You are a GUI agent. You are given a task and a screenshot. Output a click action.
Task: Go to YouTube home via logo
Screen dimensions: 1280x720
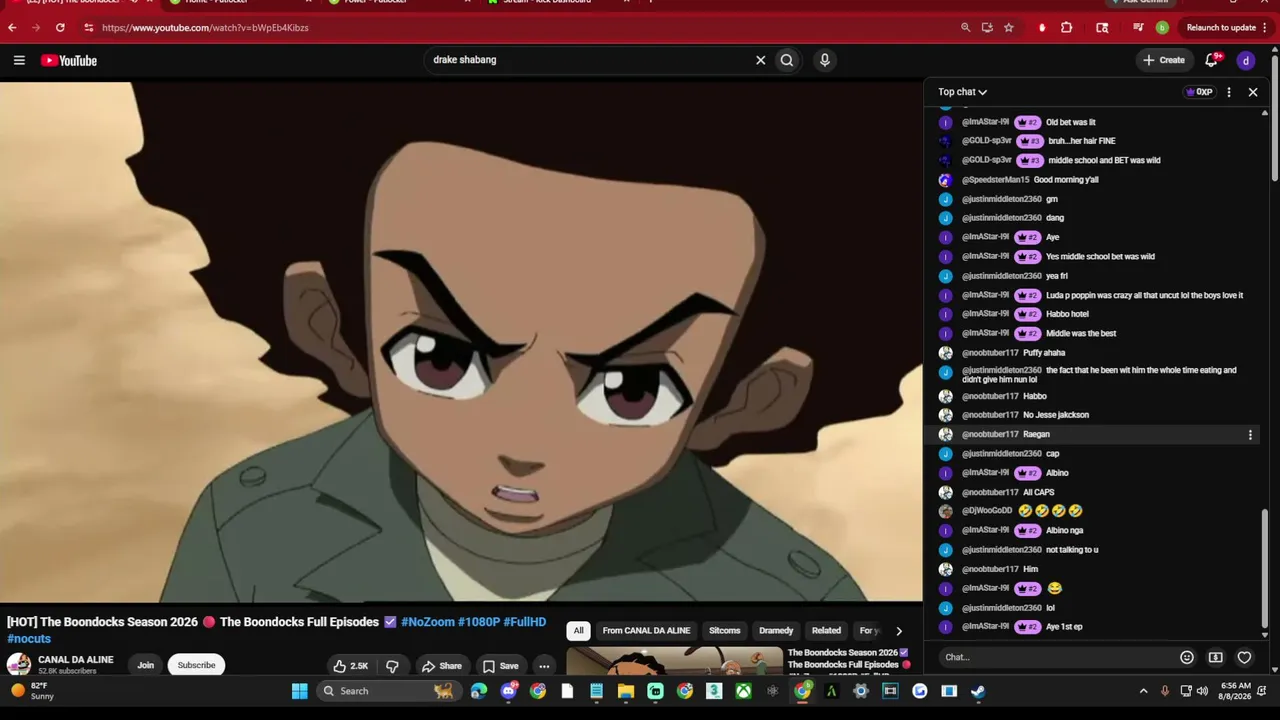click(x=69, y=61)
